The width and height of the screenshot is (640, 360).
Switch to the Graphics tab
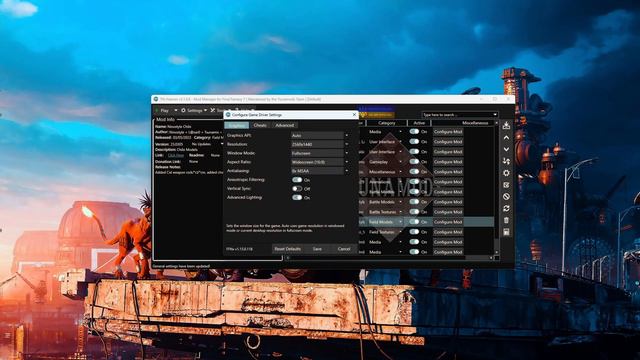pyautogui.click(x=237, y=125)
